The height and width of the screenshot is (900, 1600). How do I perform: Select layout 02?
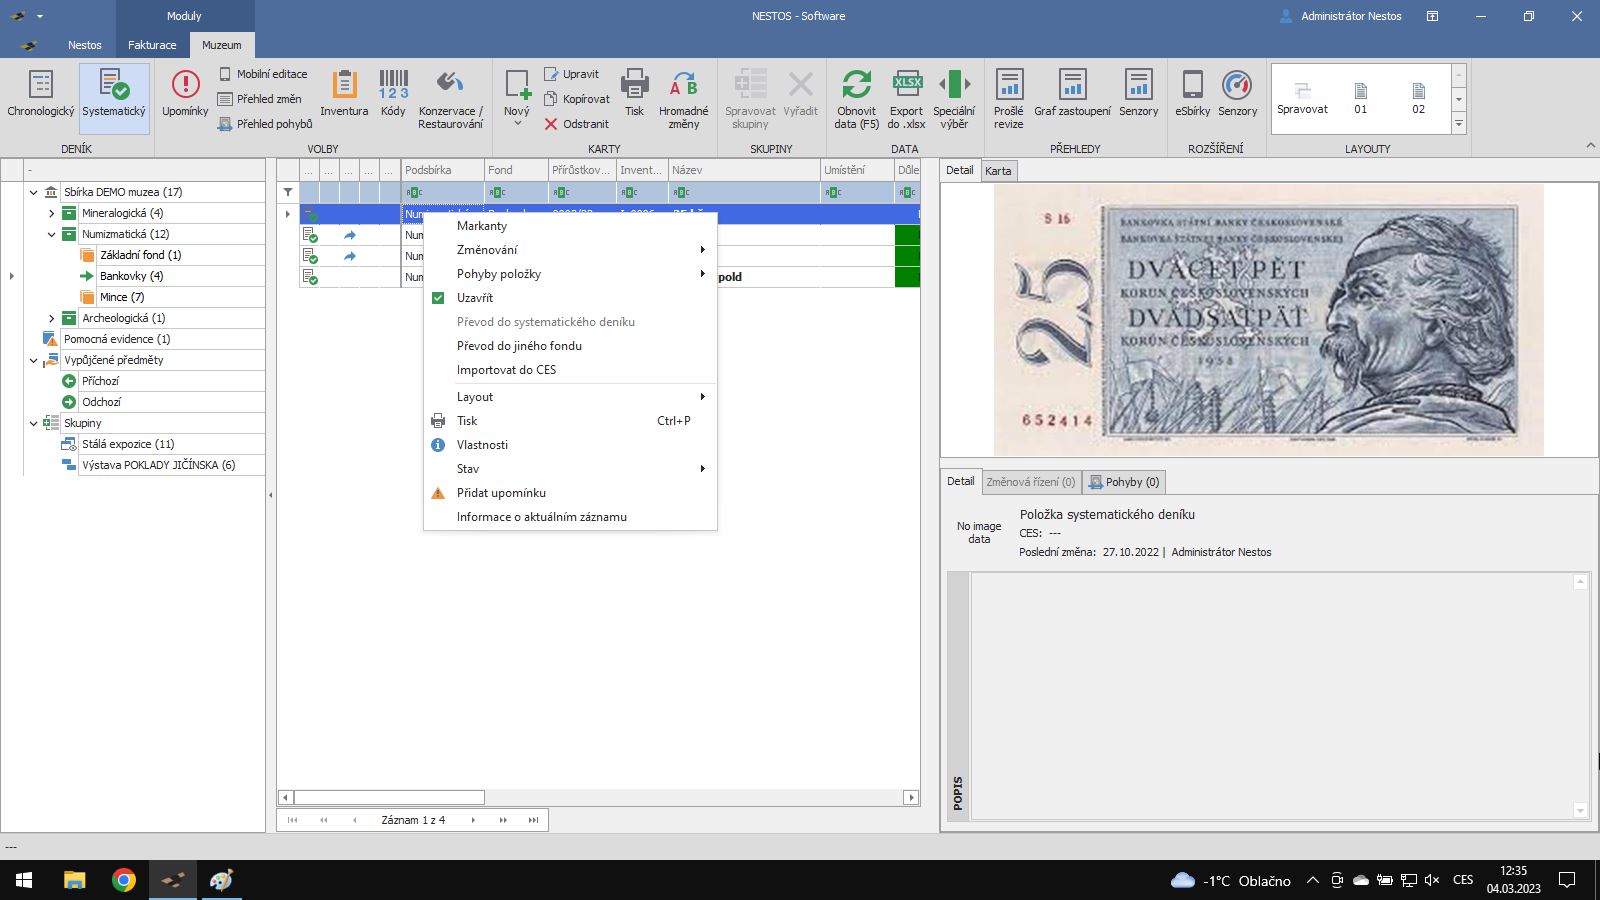point(1418,98)
